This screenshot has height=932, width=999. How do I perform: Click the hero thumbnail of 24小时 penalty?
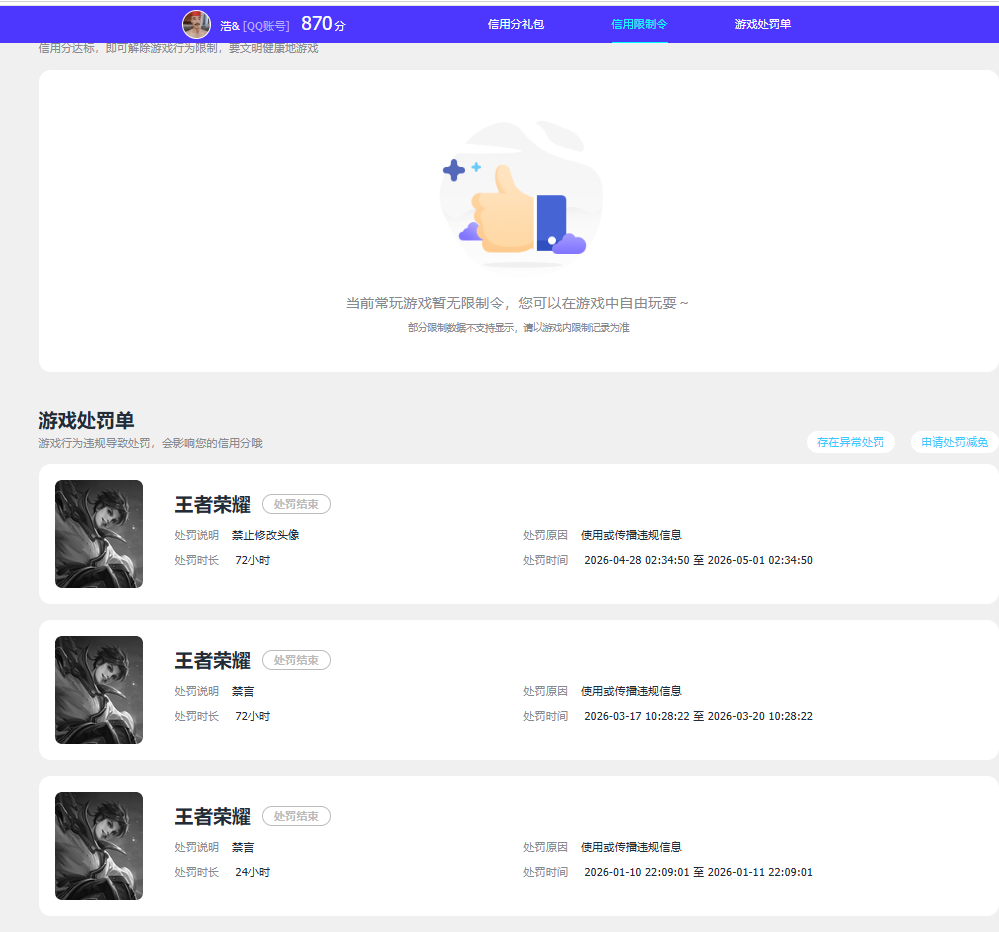99,846
